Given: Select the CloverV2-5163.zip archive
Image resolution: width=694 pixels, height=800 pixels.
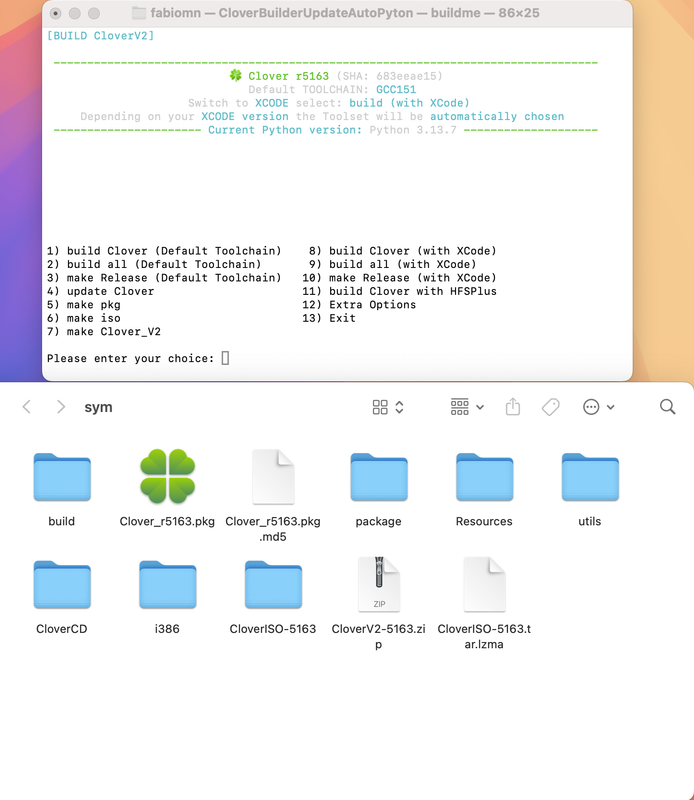Looking at the screenshot, I should point(379,584).
